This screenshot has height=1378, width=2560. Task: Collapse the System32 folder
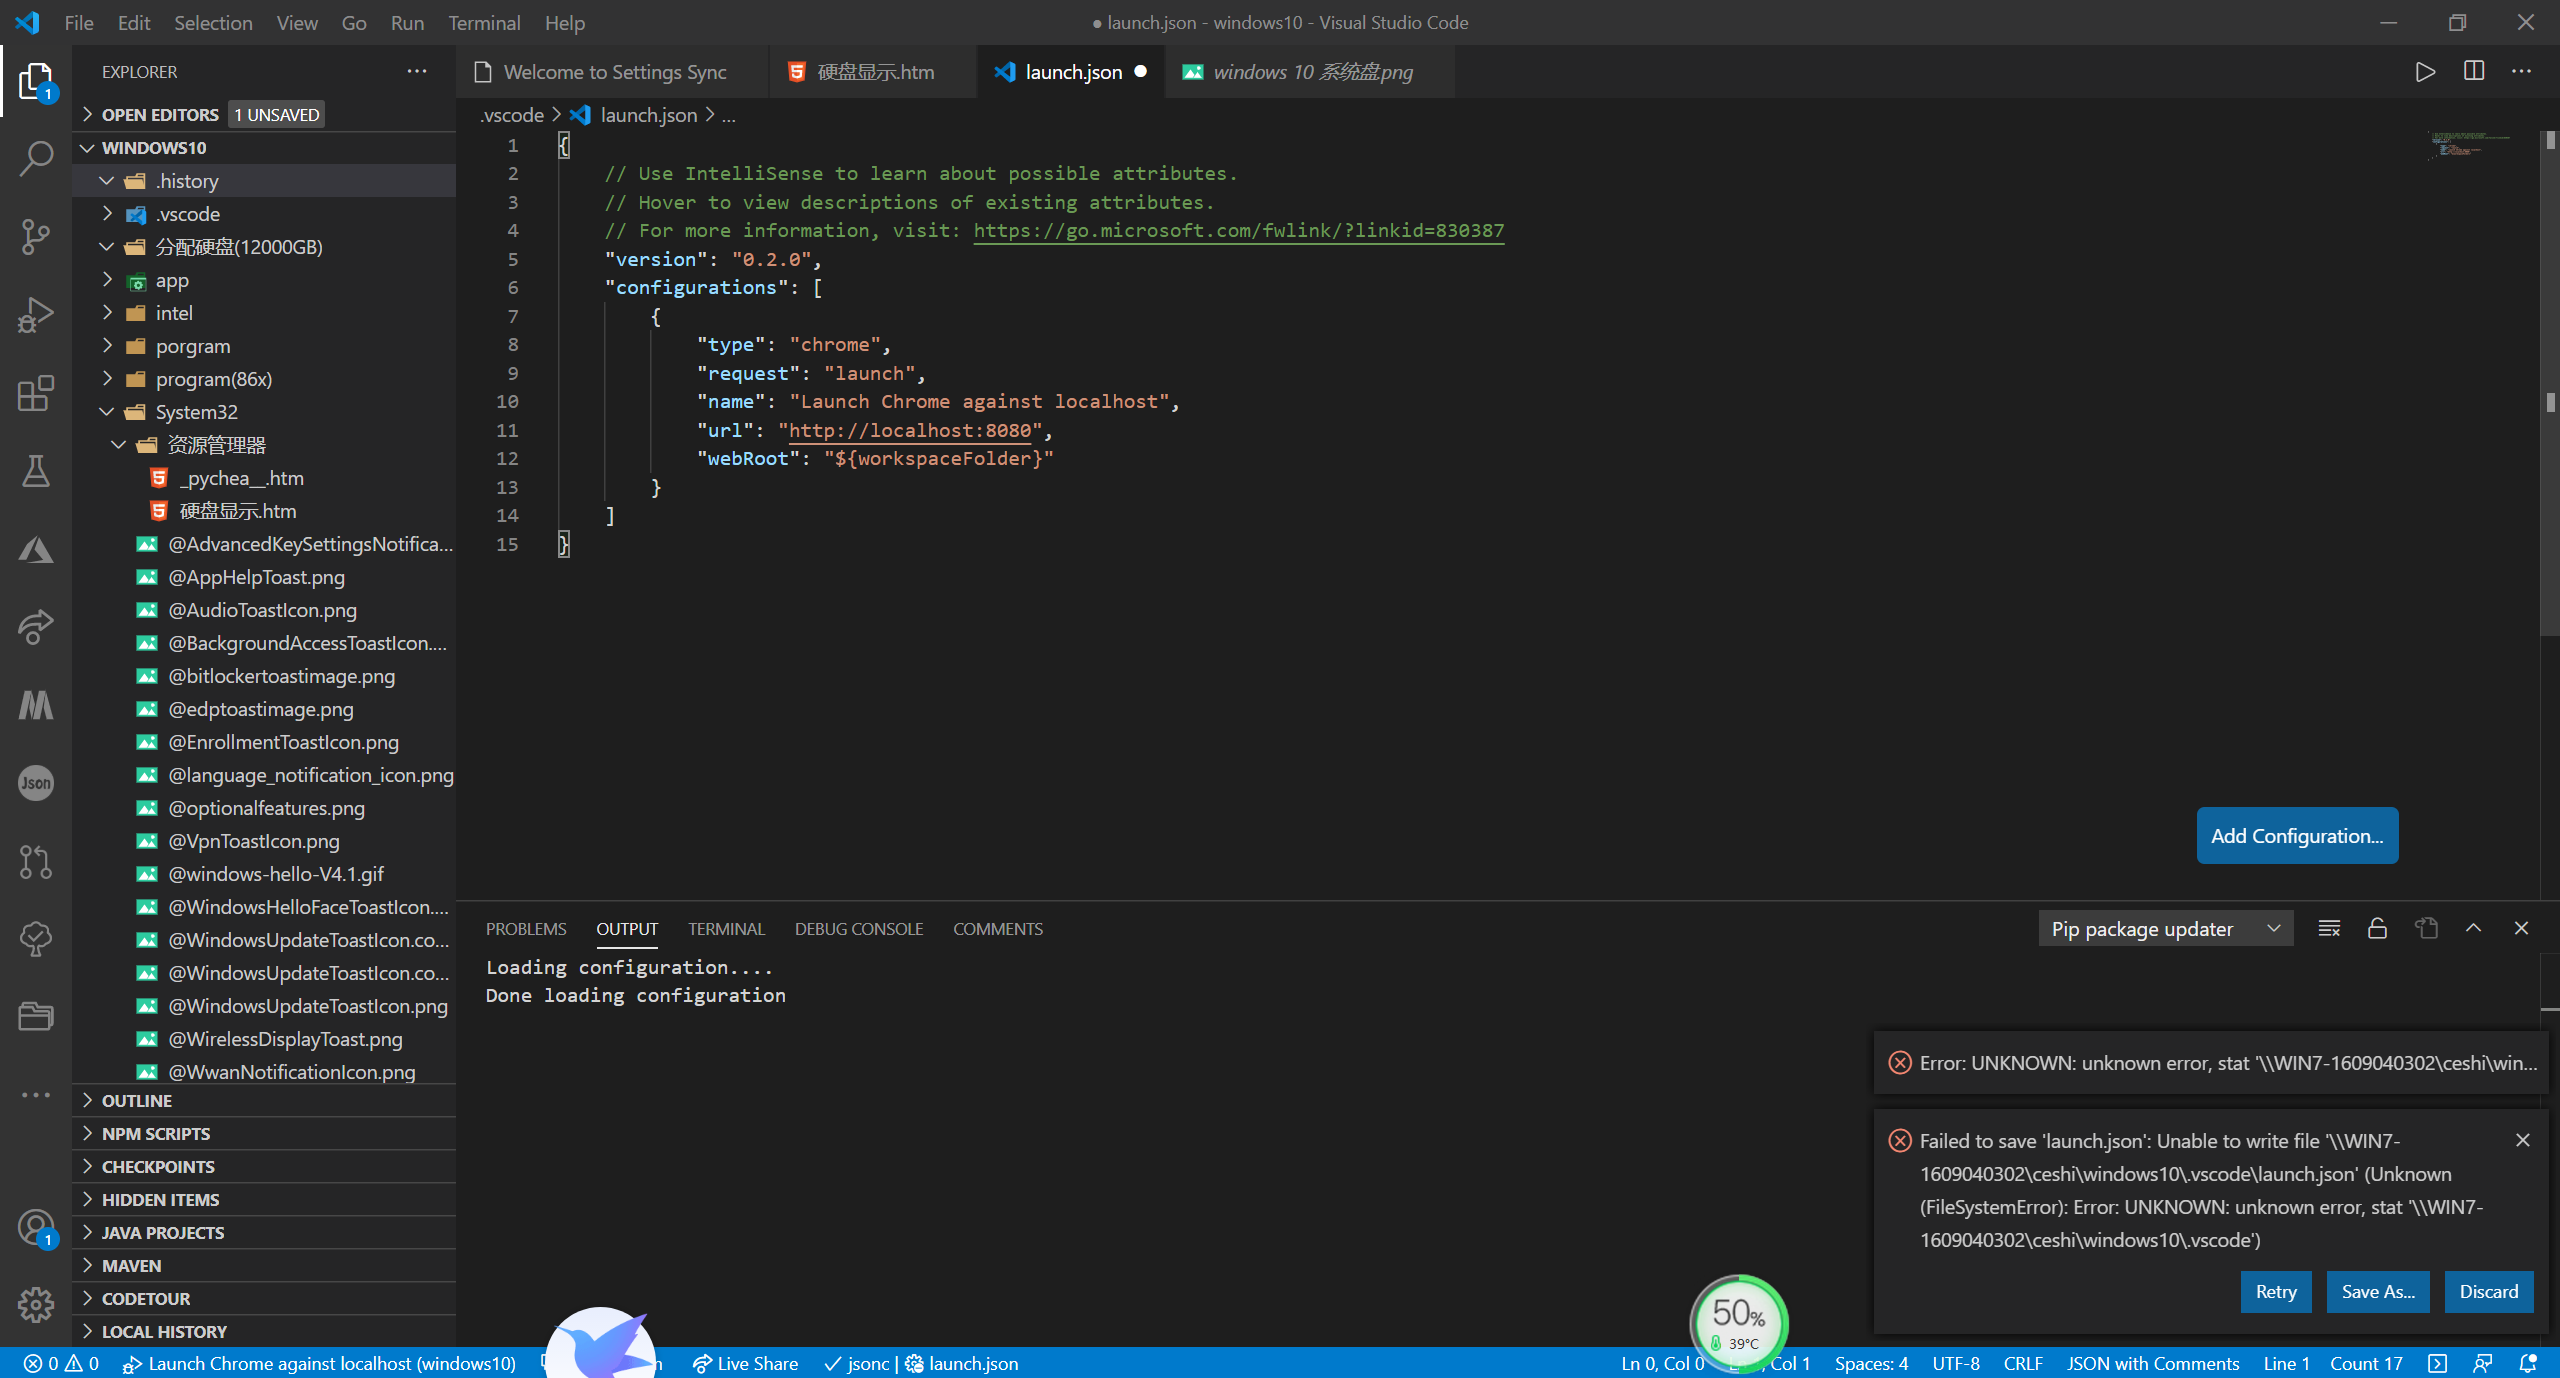[264, 412]
